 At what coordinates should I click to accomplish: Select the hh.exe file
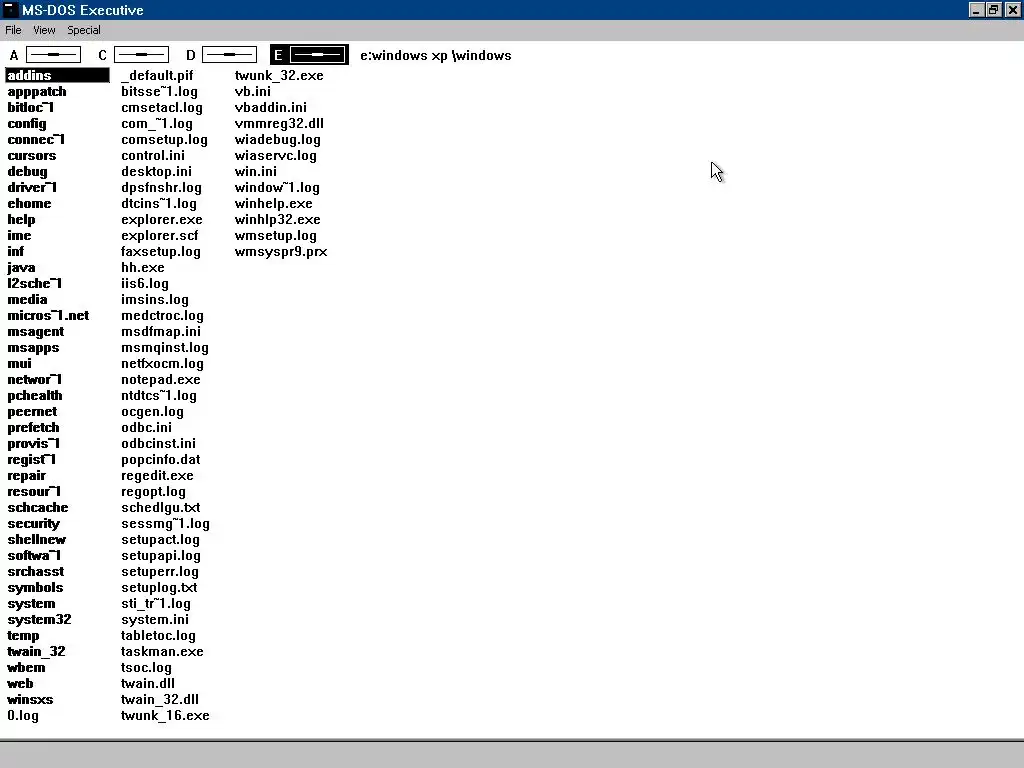pyautogui.click(x=142, y=267)
